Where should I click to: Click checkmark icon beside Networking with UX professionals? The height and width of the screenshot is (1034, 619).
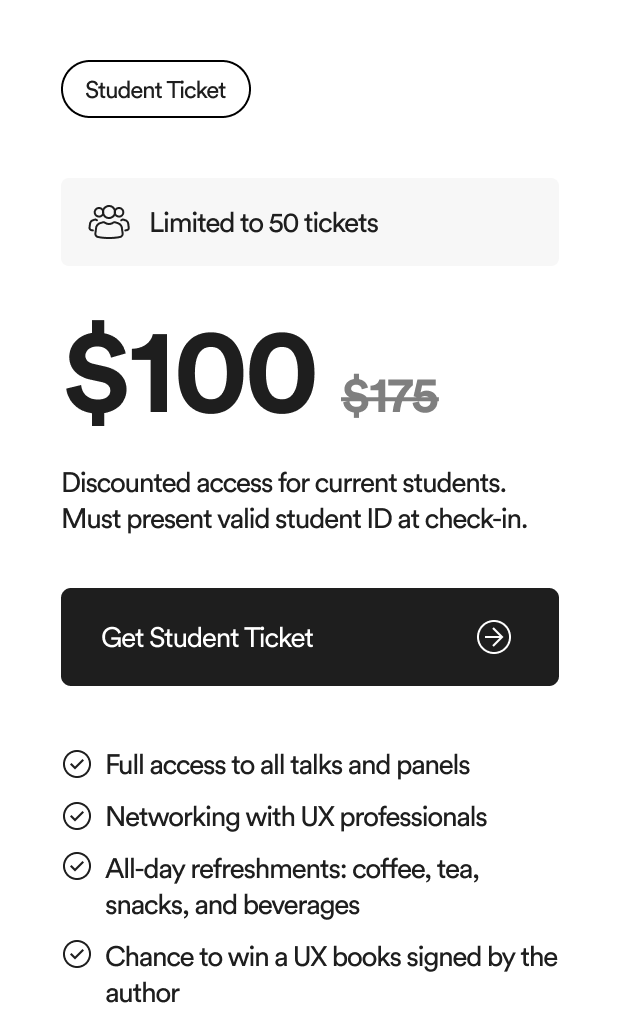[x=76, y=816]
